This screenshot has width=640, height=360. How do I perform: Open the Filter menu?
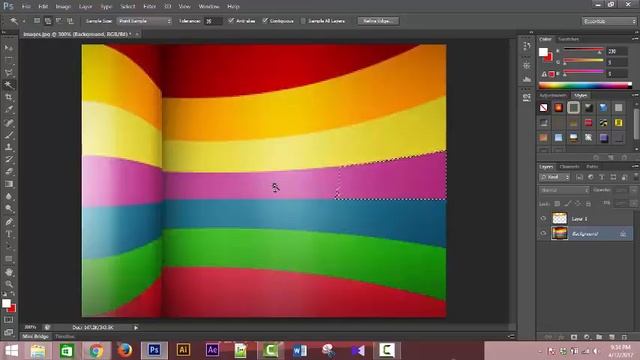pos(149,7)
